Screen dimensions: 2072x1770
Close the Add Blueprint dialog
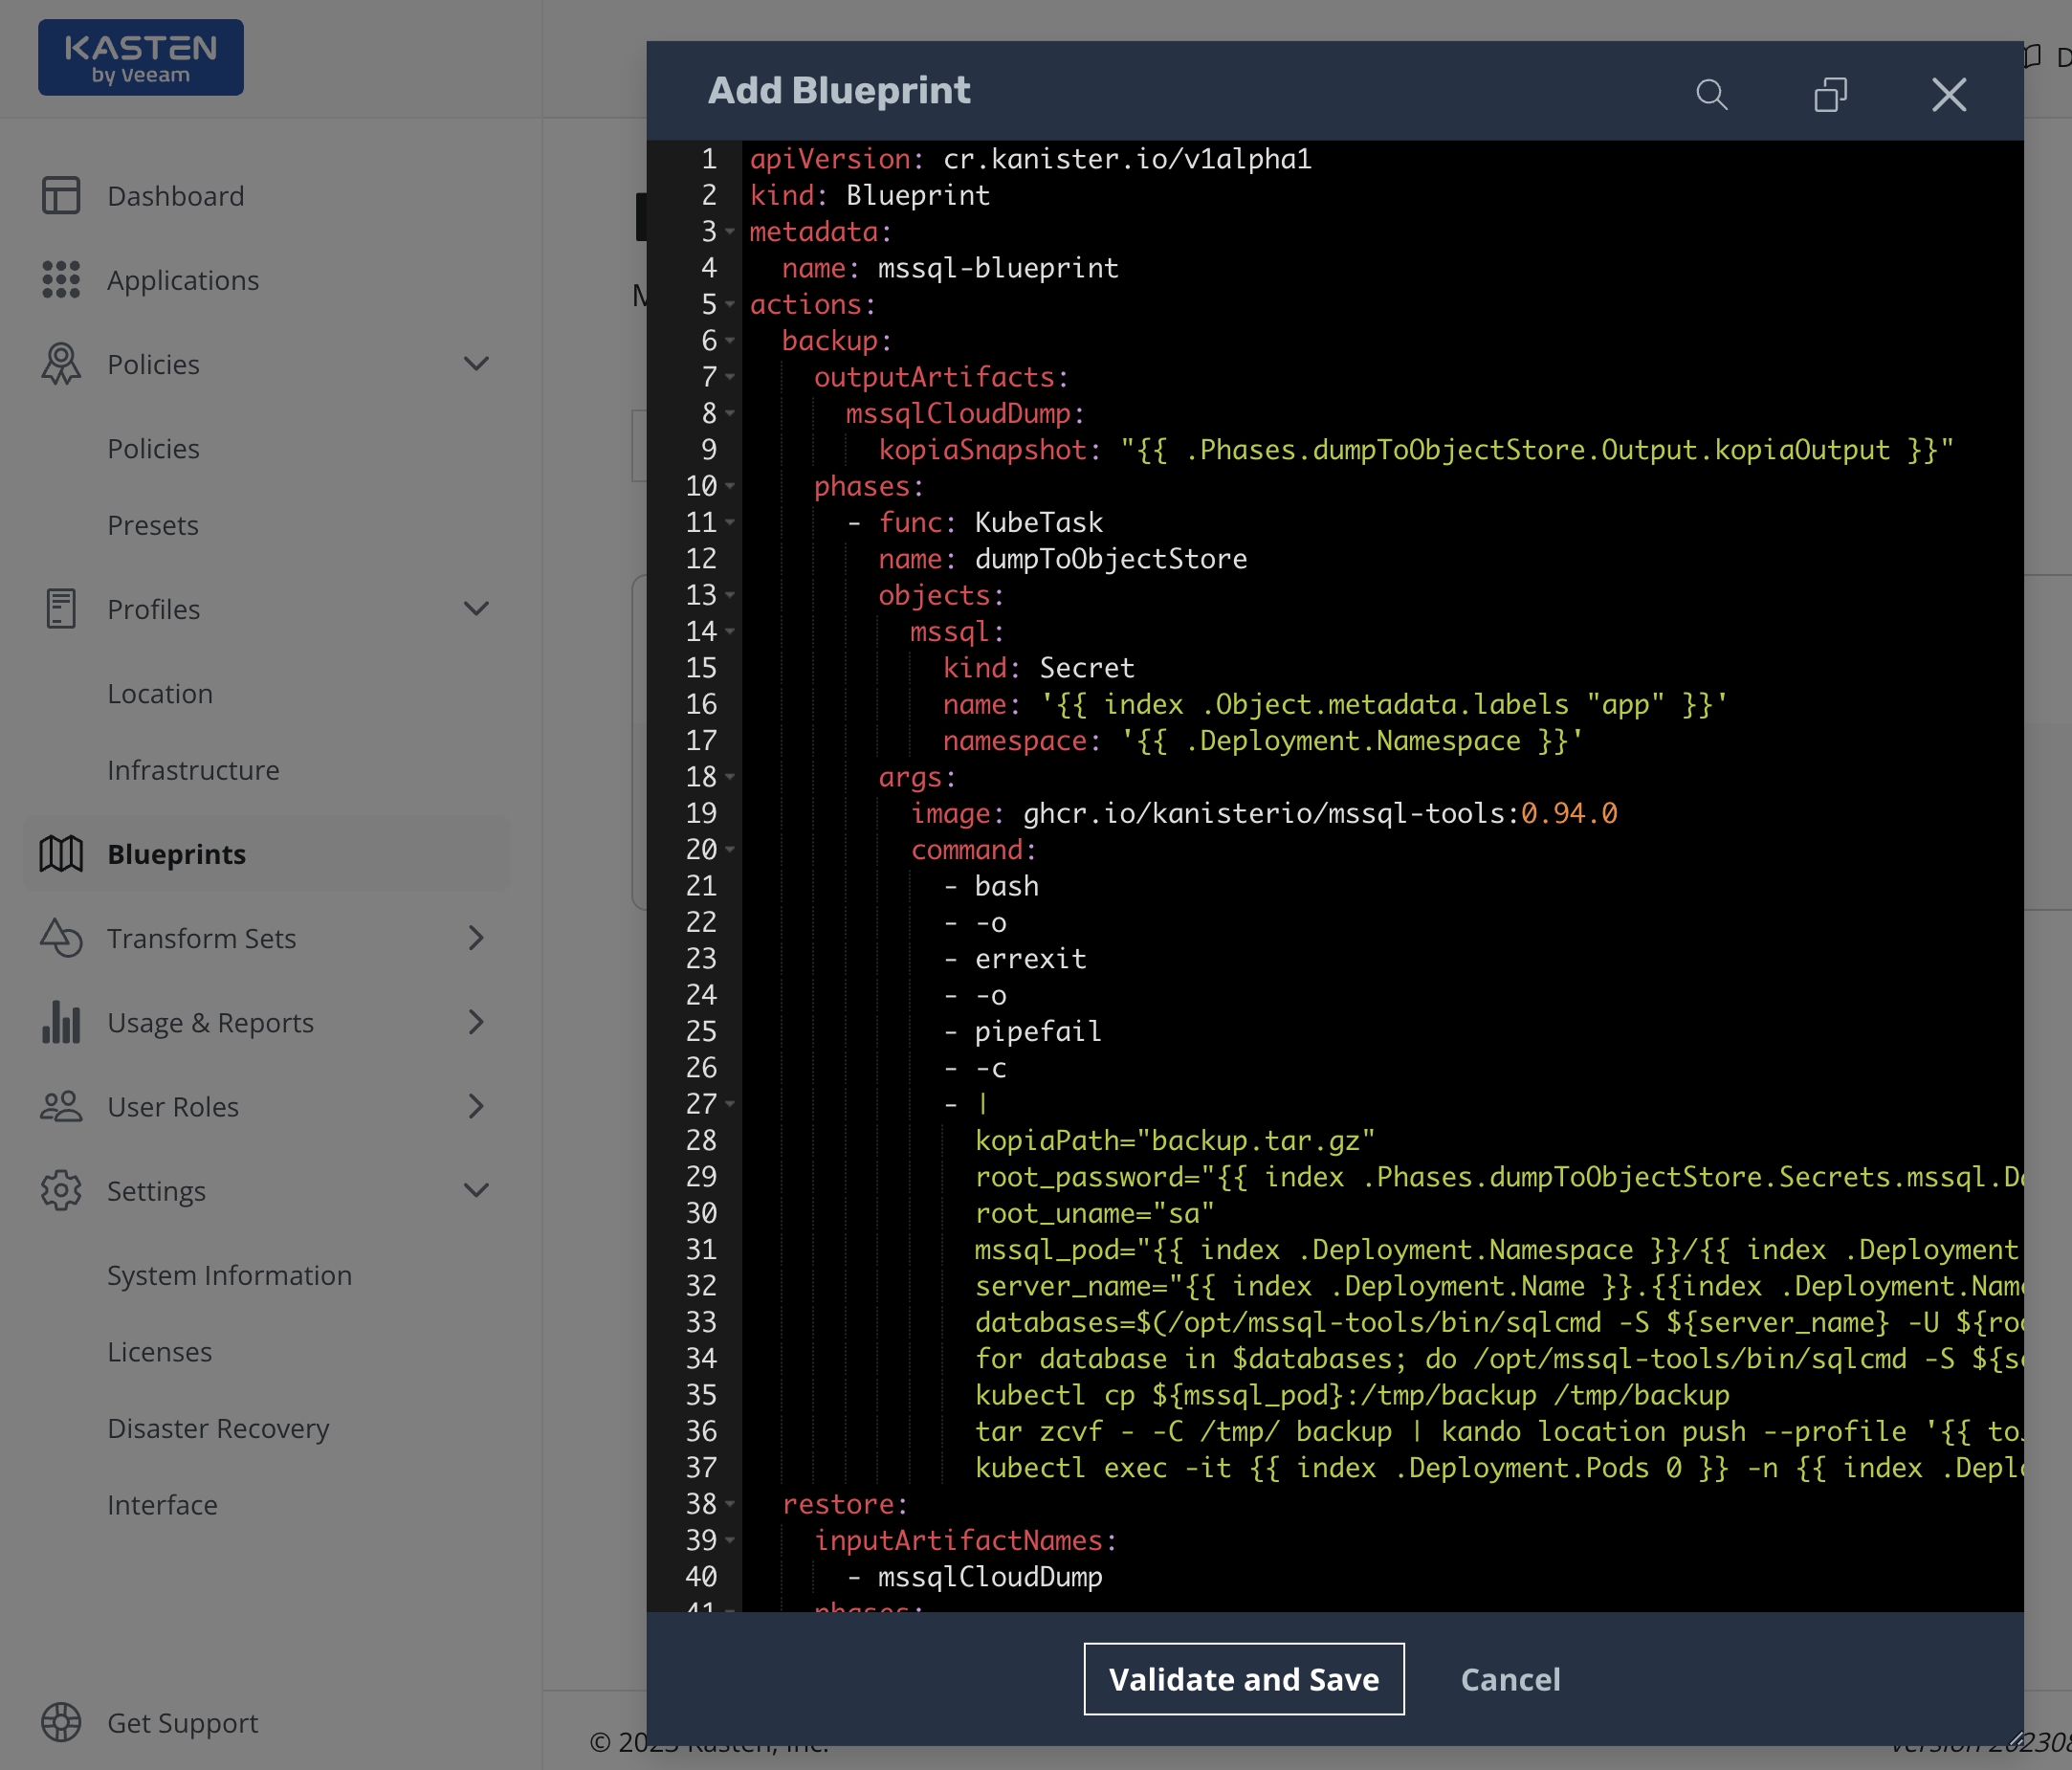click(x=1948, y=95)
